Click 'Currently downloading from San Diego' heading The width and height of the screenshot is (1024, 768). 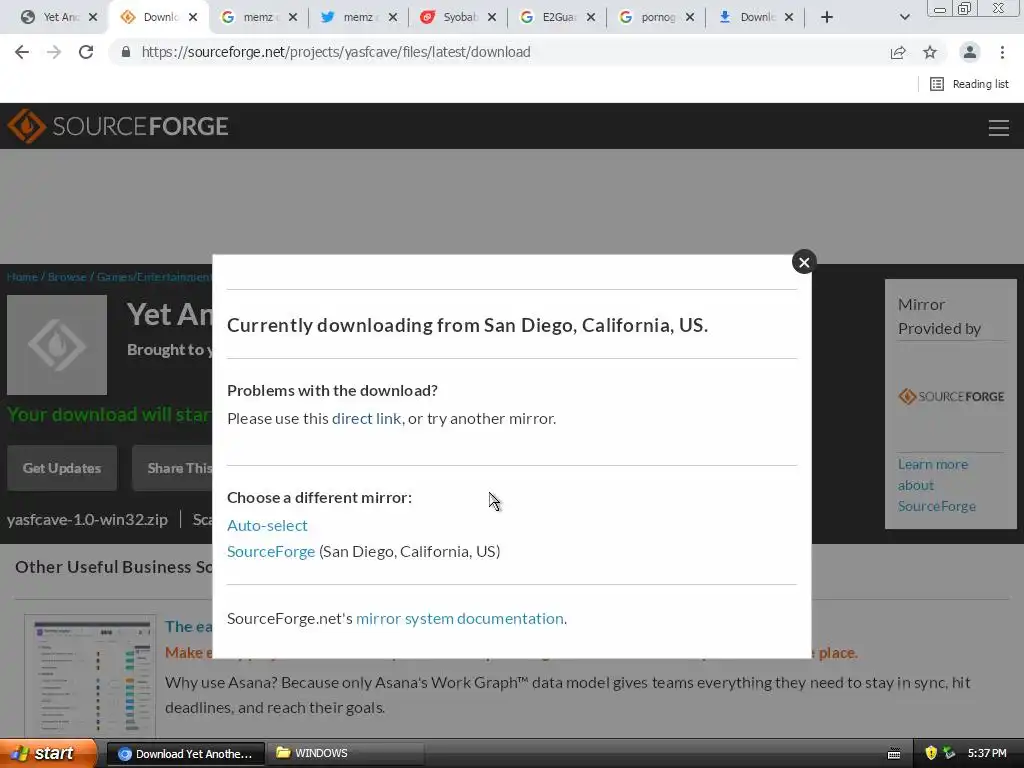[x=468, y=325]
